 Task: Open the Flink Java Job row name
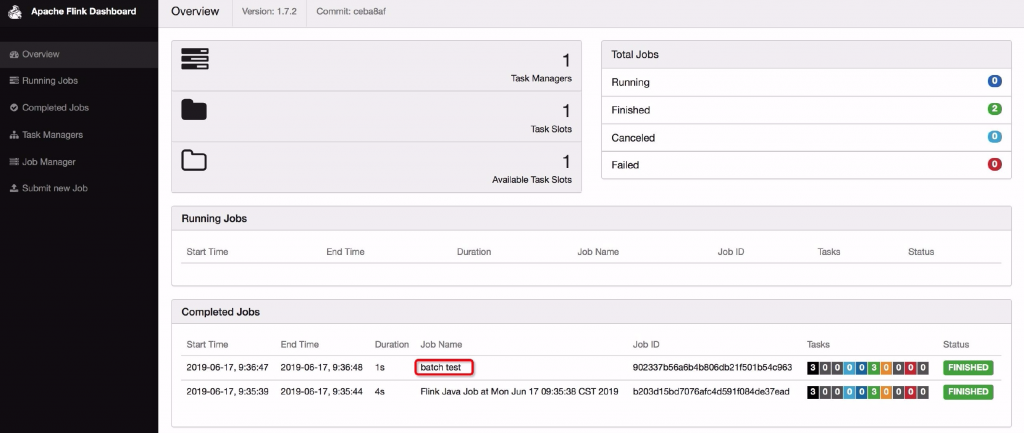(x=519, y=392)
